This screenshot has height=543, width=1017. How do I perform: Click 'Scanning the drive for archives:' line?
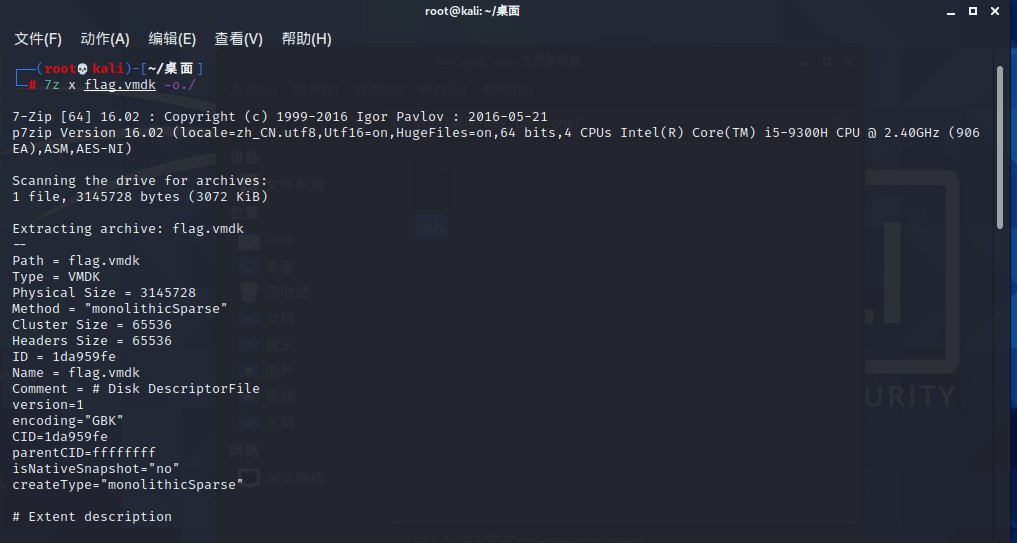(140, 180)
